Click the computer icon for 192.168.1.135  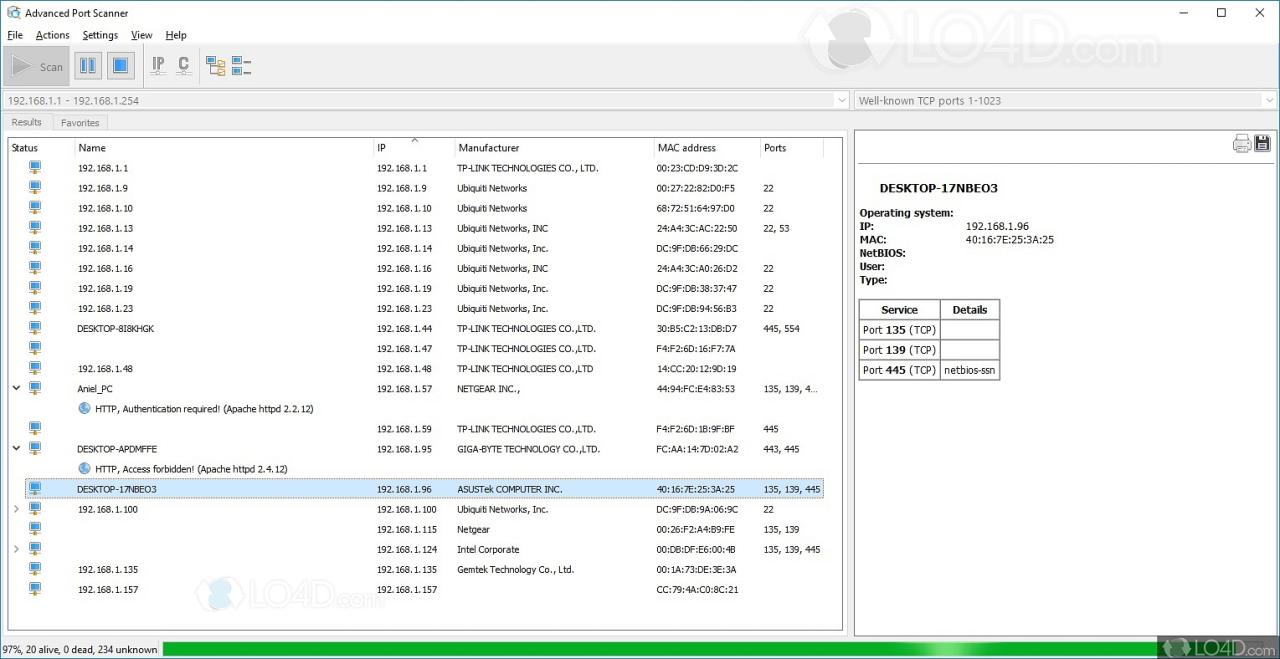tap(35, 568)
